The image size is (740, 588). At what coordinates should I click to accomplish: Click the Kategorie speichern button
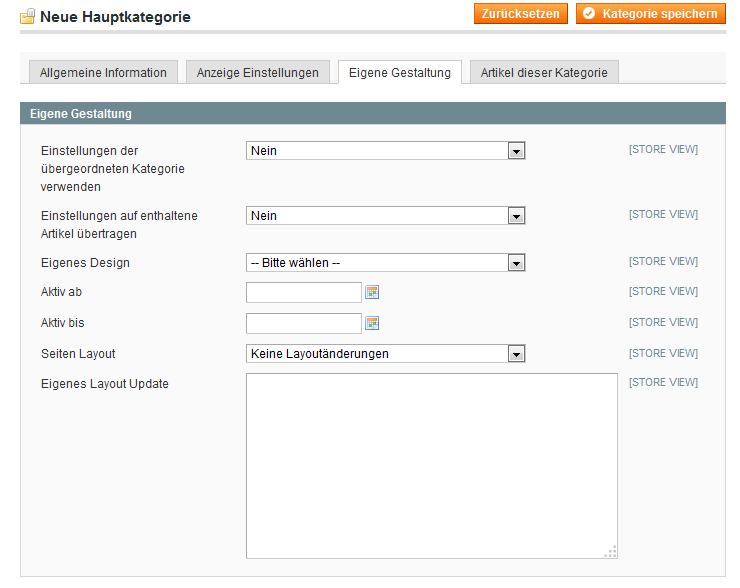[x=651, y=13]
